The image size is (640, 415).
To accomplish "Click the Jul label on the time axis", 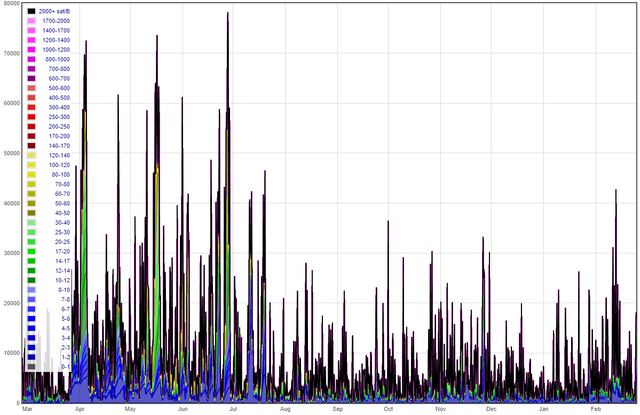I will click(233, 409).
